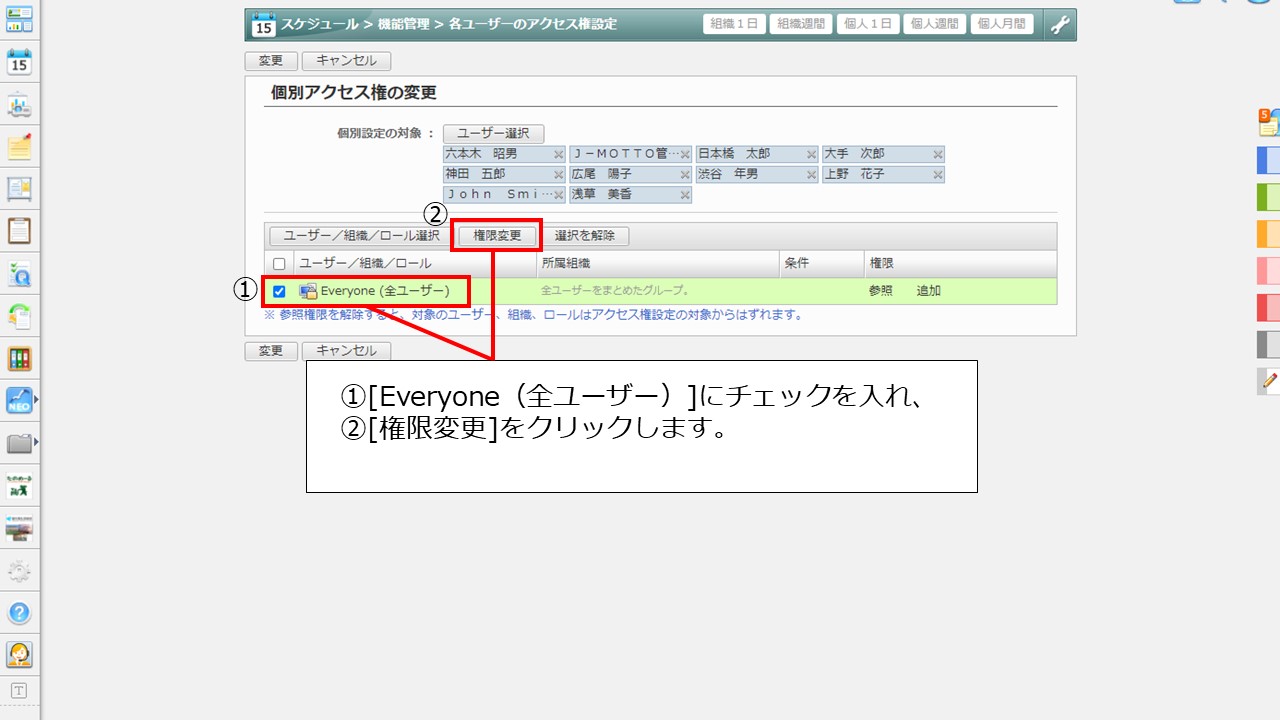Expand the NEO icon's side arrow
The image size is (1280, 720).
(37, 401)
